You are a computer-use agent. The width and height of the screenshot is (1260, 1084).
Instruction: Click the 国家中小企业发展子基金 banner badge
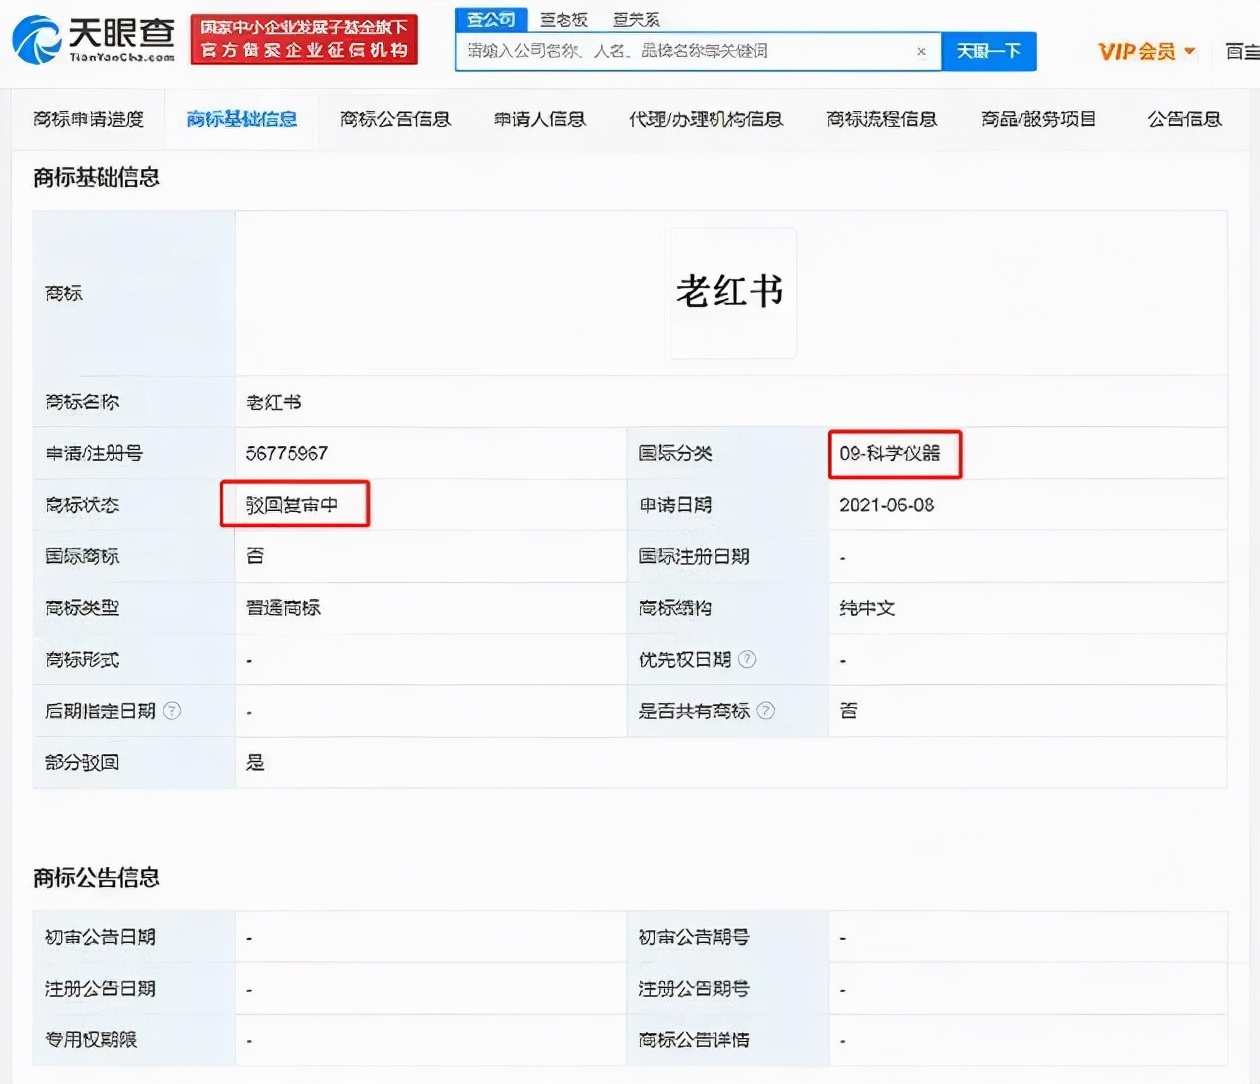(305, 40)
